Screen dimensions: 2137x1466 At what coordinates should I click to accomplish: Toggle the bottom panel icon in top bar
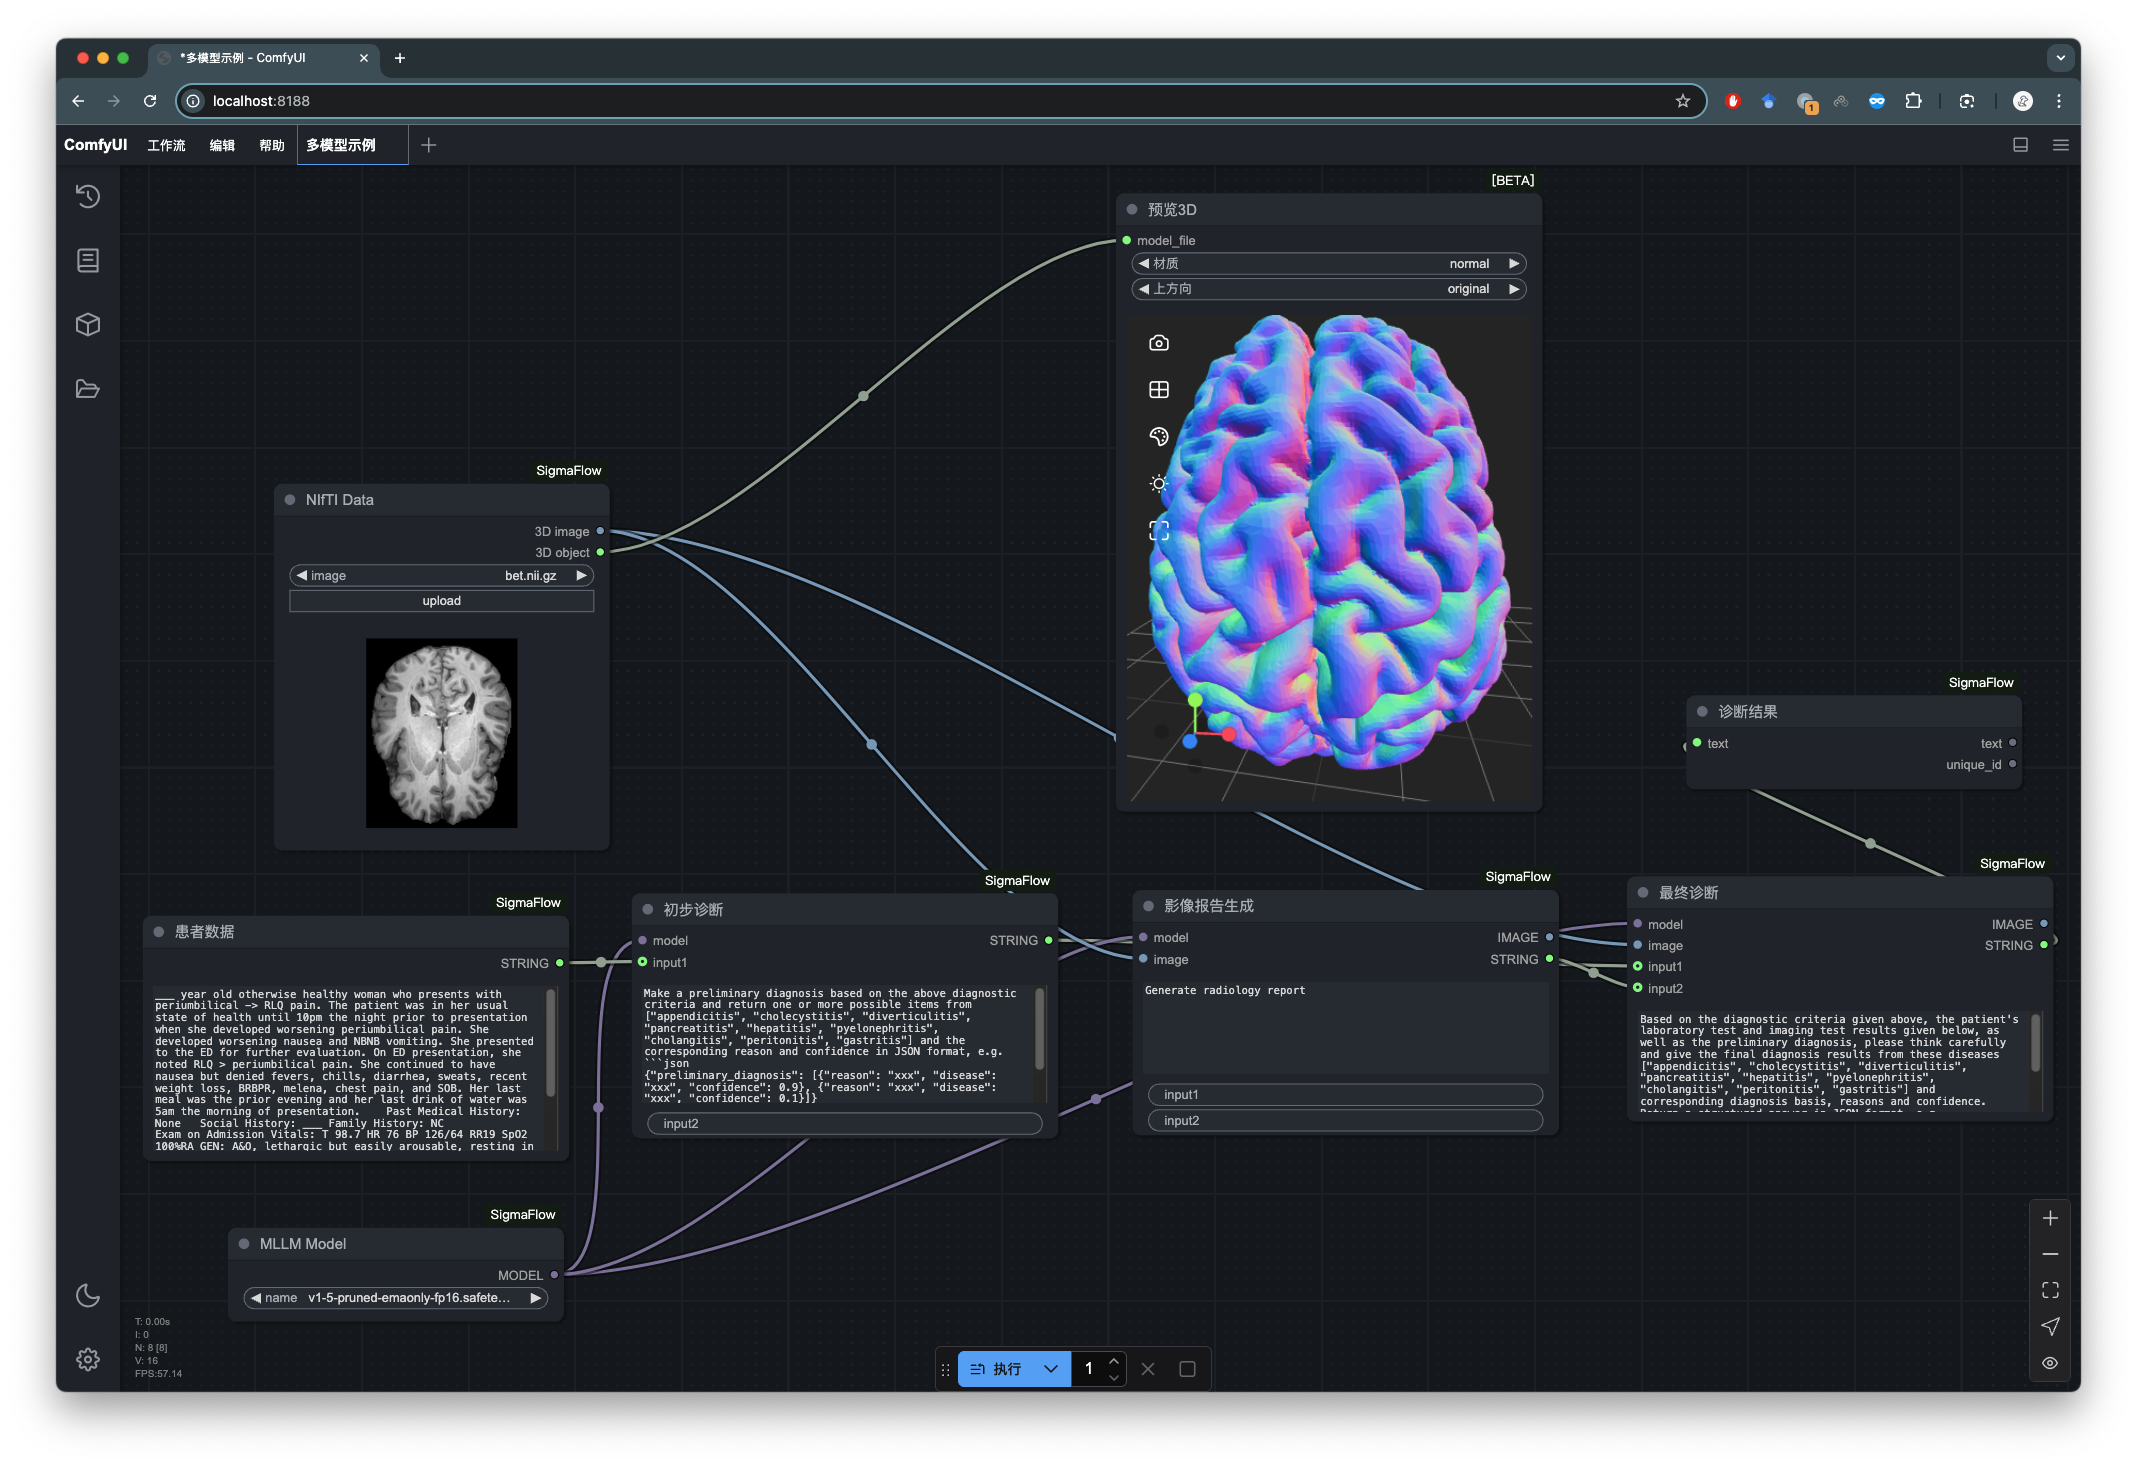[2020, 145]
